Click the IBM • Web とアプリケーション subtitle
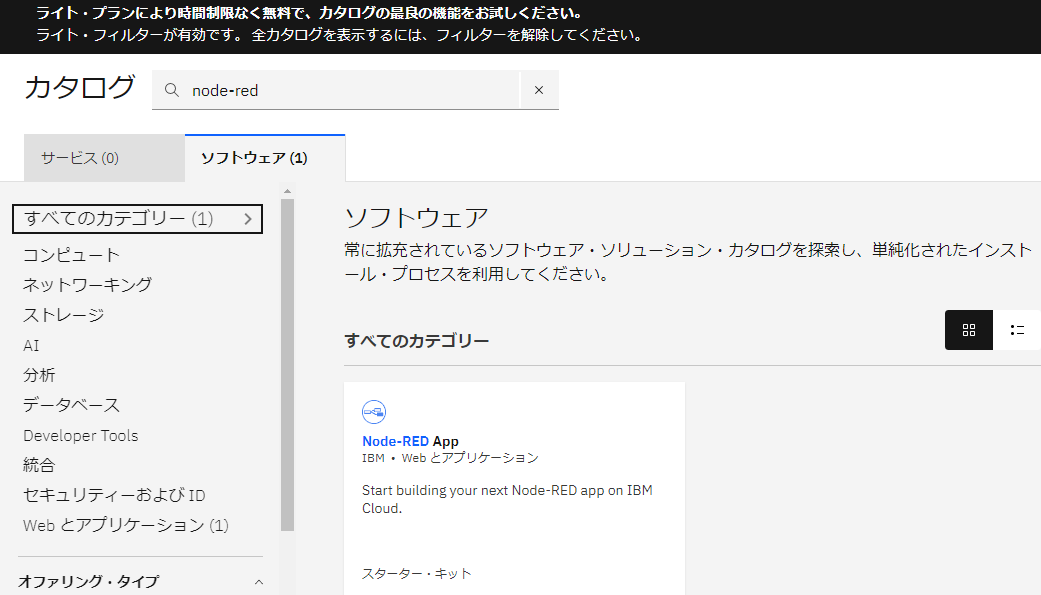1041x595 pixels. (450, 458)
